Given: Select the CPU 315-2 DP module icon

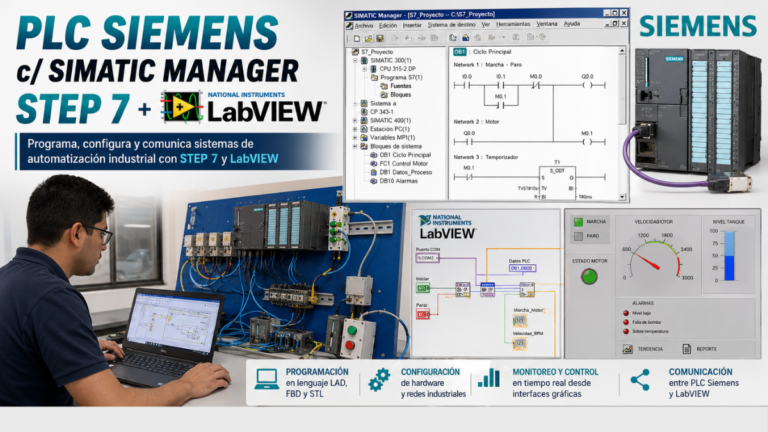Looking at the screenshot, I should click(373, 69).
